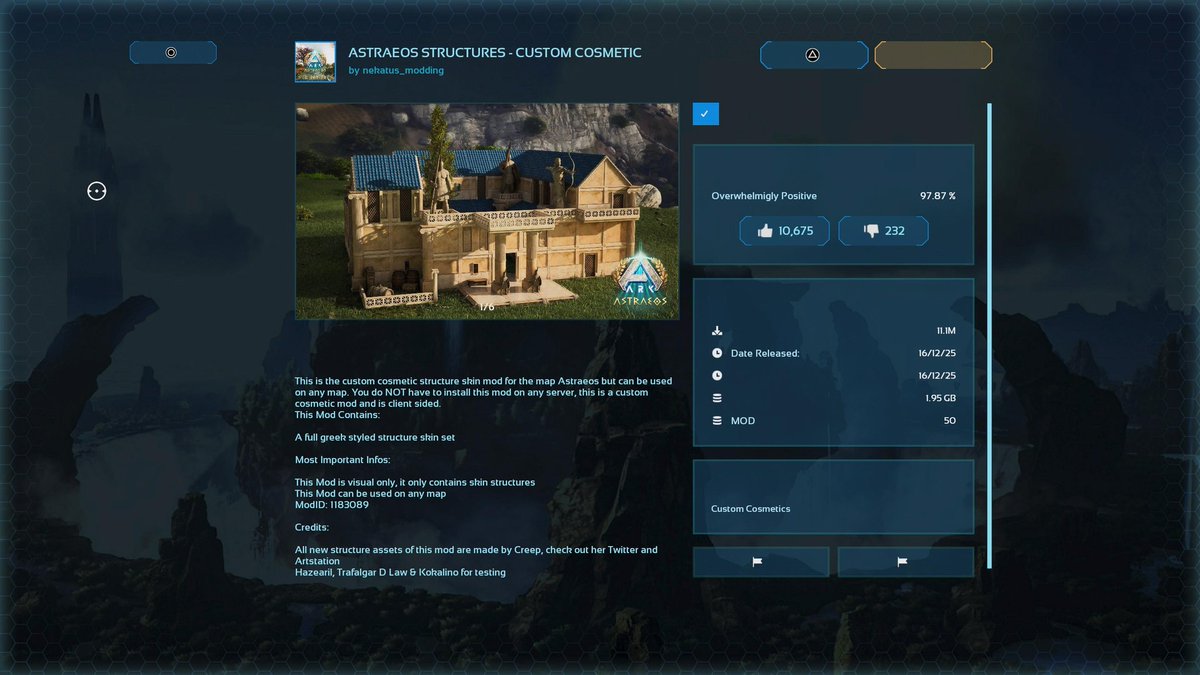1200x675 pixels.
Task: Click the clock icon on the row with no label
Action: (717, 376)
